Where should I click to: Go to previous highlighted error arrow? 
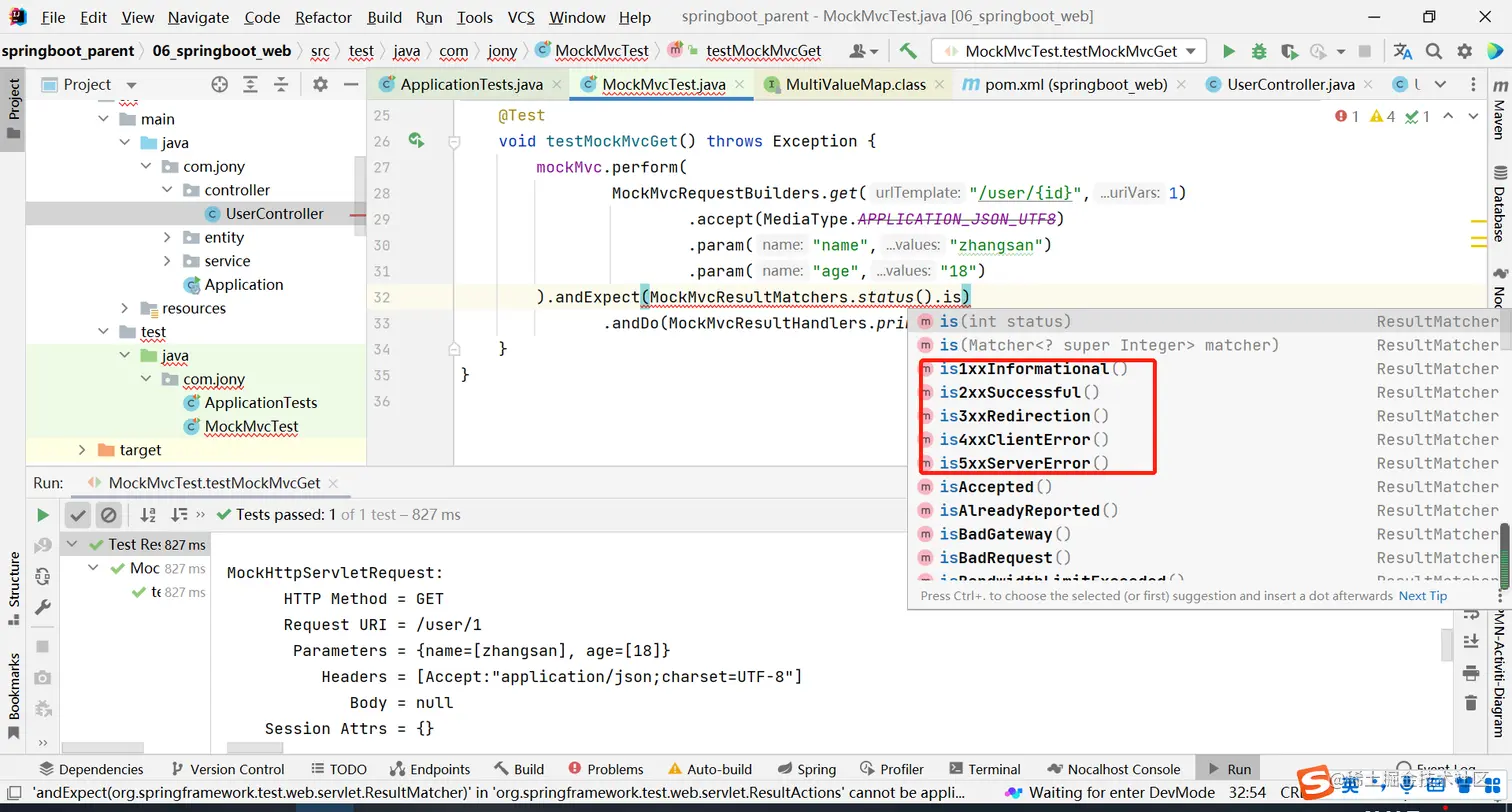click(1447, 117)
